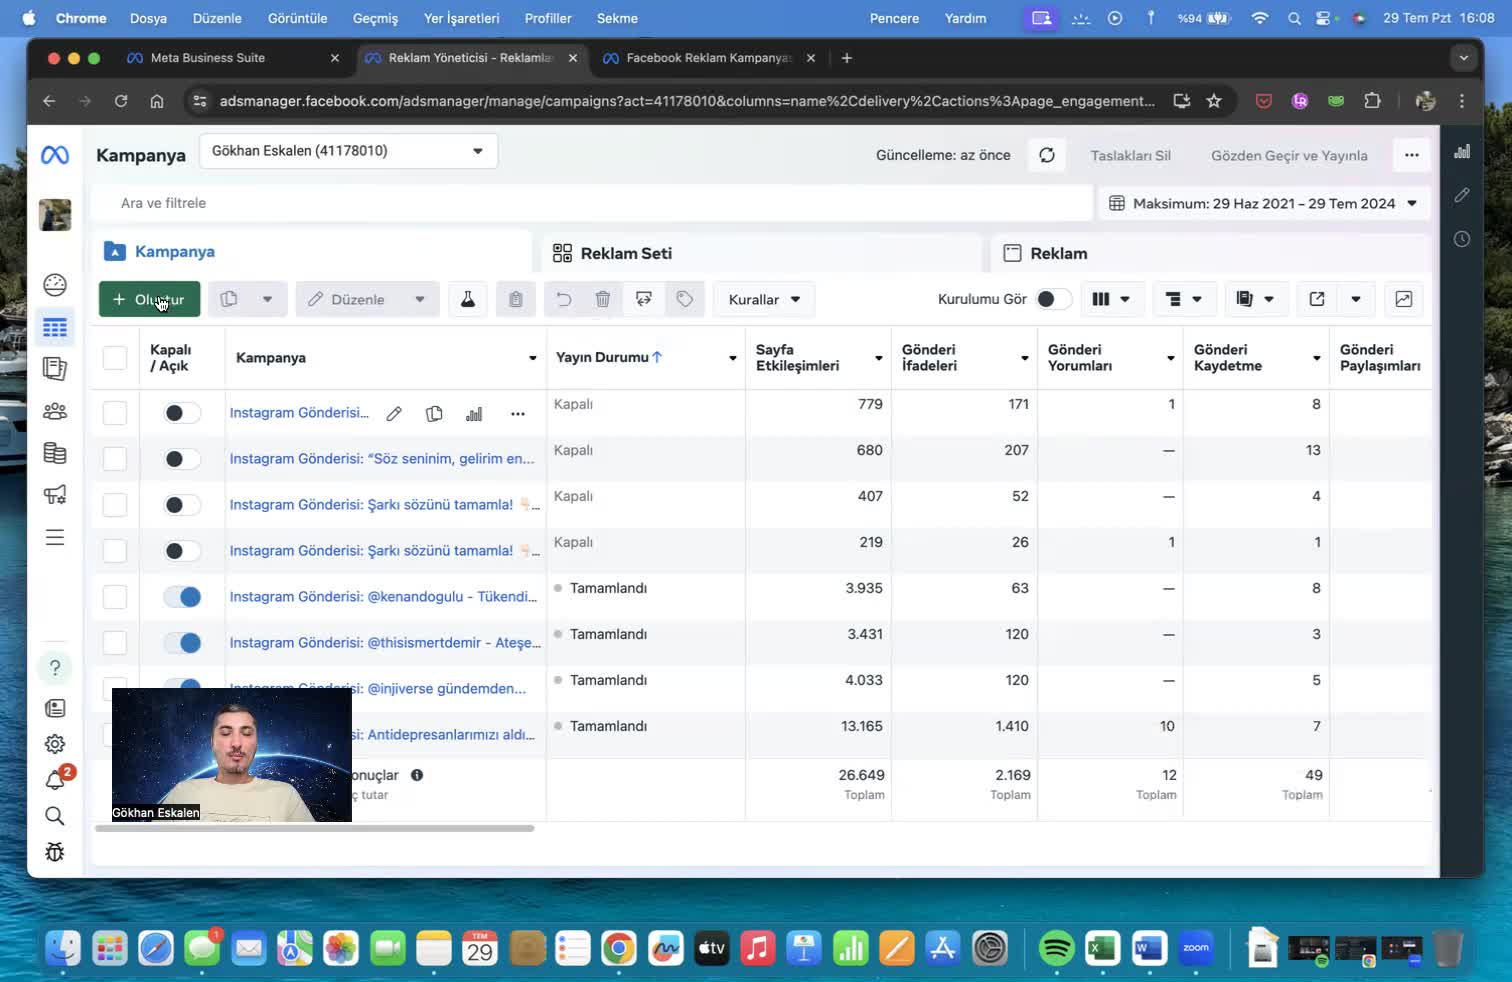The height and width of the screenshot is (982, 1512).
Task: Open the all tools hamburger menu
Action: [55, 537]
